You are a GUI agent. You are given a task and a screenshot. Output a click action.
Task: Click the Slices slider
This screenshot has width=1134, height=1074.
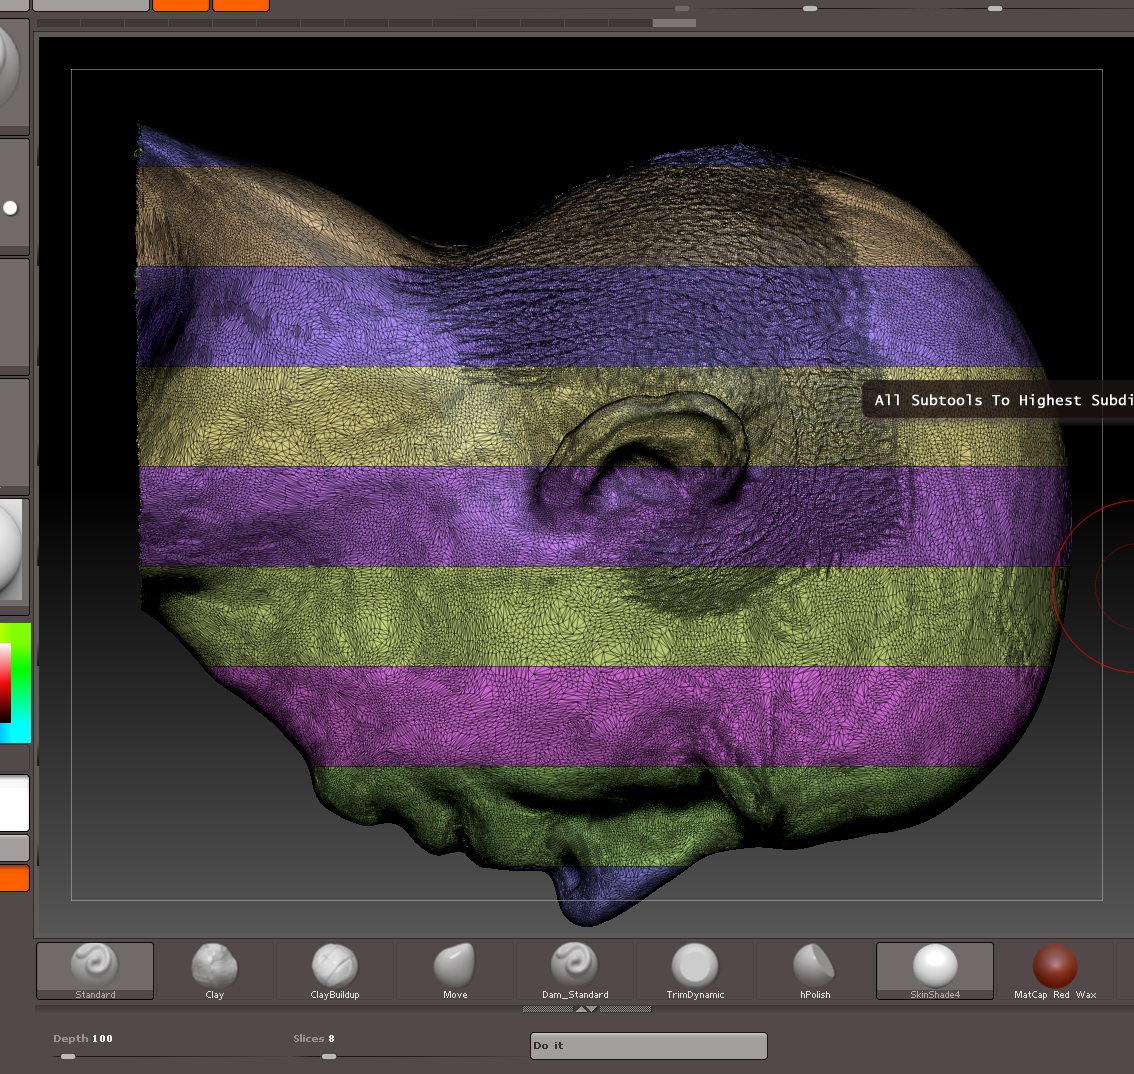coord(409,1047)
